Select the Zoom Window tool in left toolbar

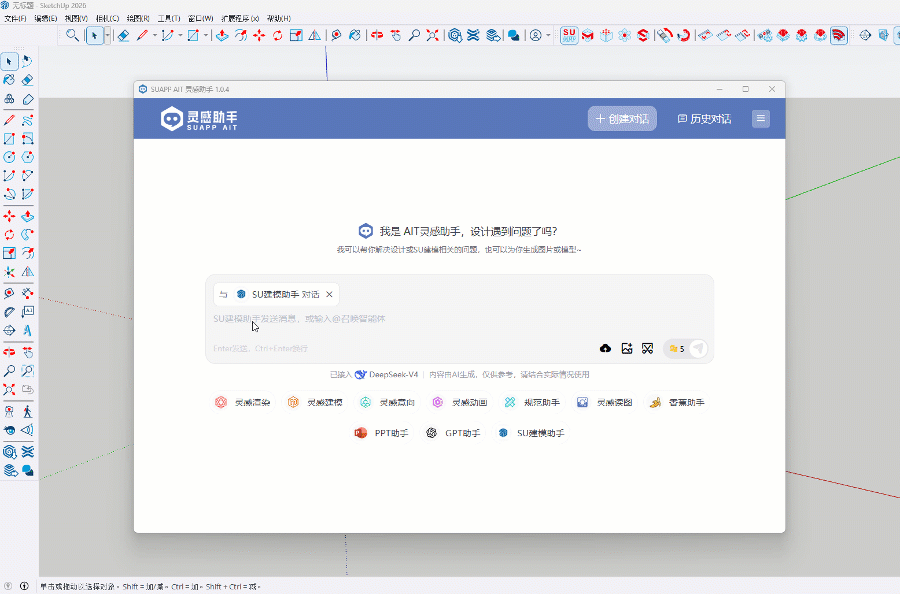[x=27, y=371]
